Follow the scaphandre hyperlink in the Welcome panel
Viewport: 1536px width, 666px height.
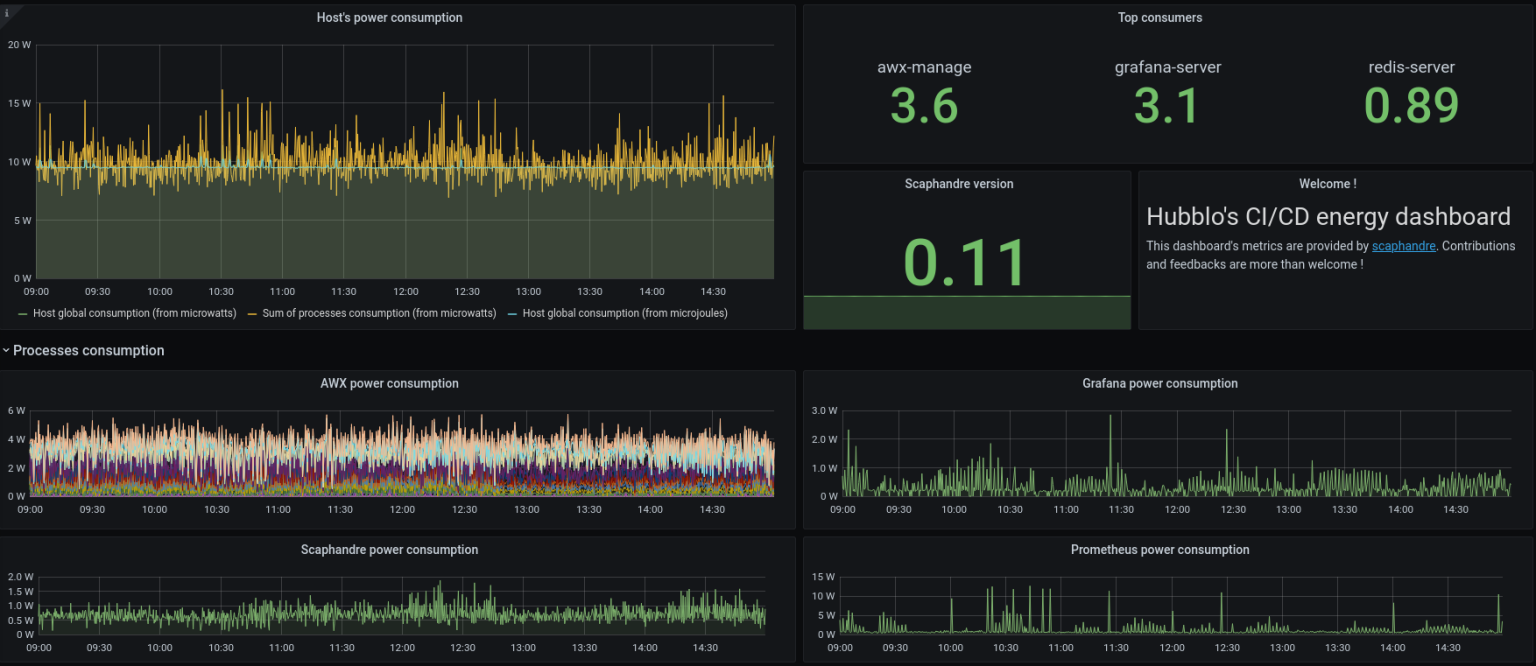pos(1403,245)
